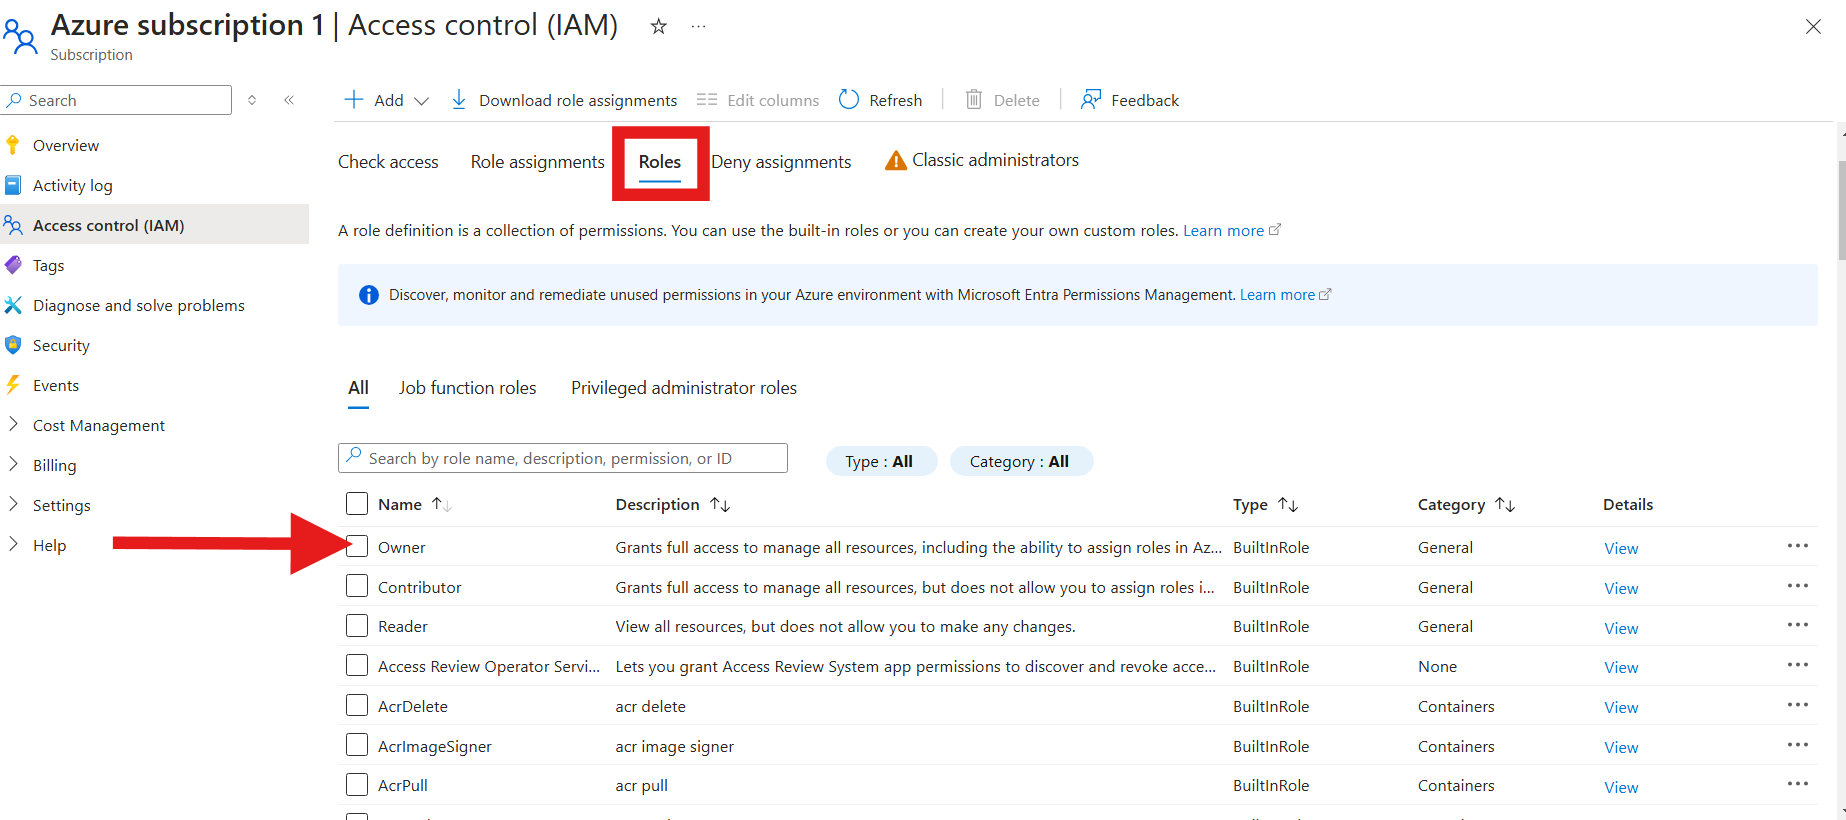Click the 'Owner' role name

[x=402, y=547]
